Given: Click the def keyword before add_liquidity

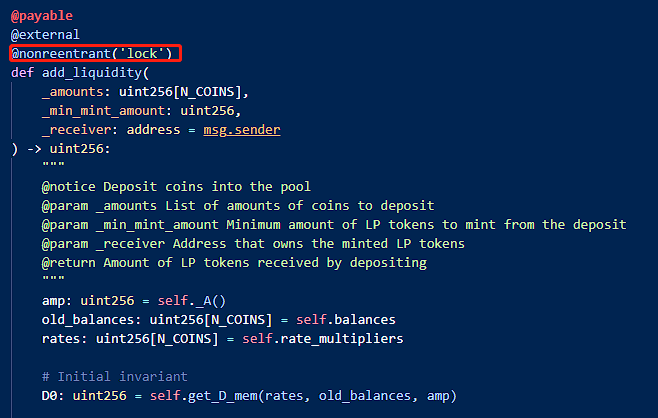Looking at the screenshot, I should coord(22,72).
